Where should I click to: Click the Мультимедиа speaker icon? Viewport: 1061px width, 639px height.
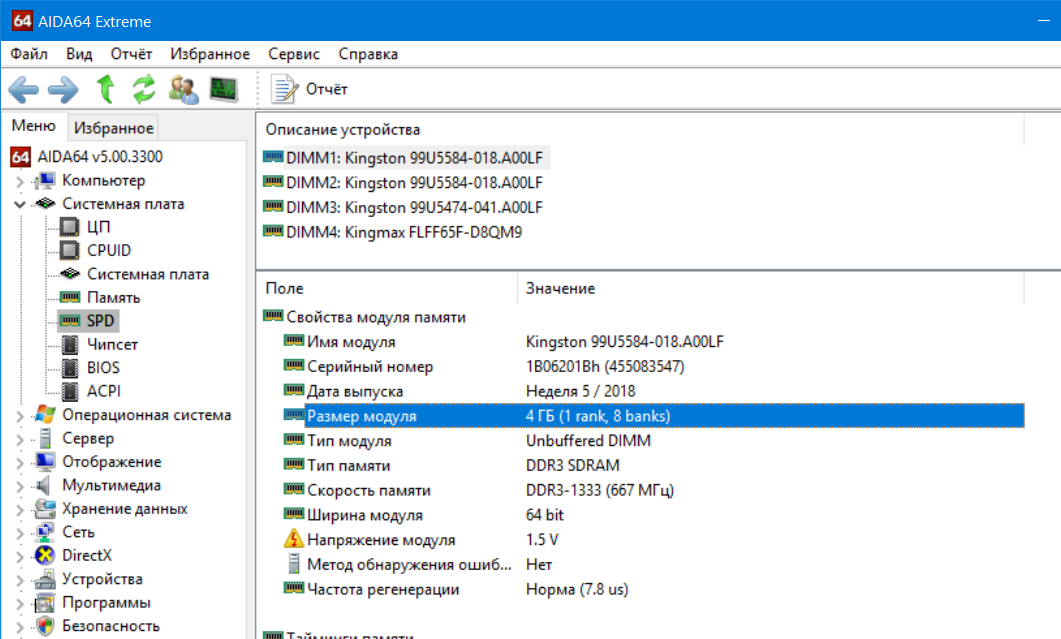(x=44, y=485)
